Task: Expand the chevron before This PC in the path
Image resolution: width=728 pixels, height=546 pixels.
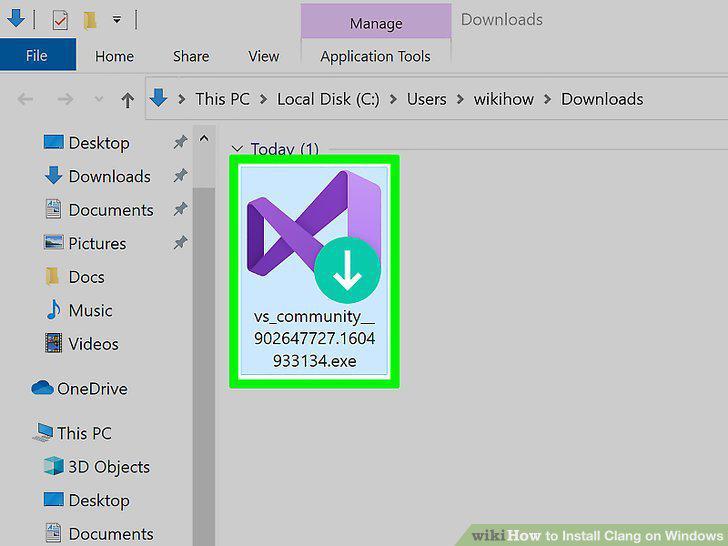Action: [182, 99]
